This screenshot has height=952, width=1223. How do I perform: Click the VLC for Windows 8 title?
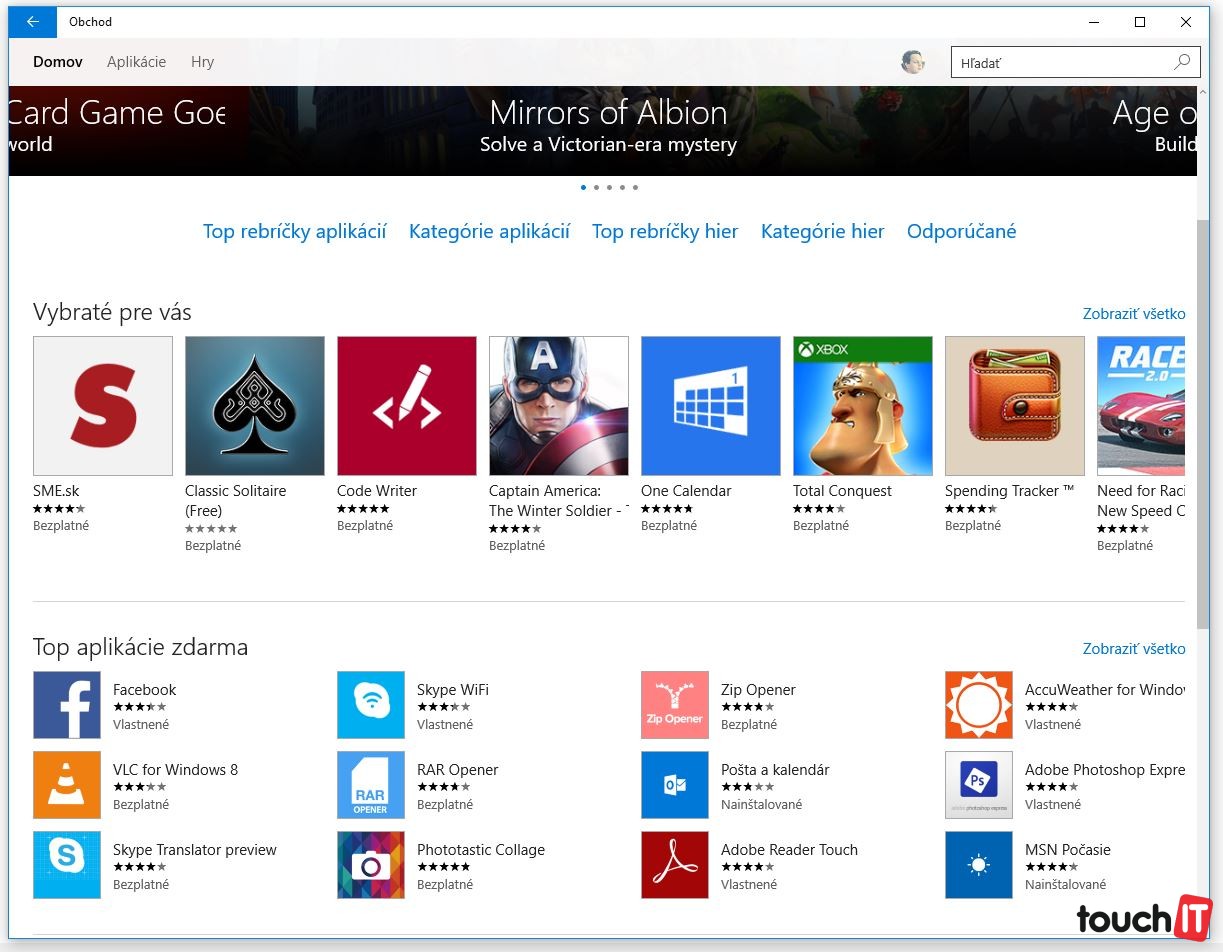tap(176, 770)
